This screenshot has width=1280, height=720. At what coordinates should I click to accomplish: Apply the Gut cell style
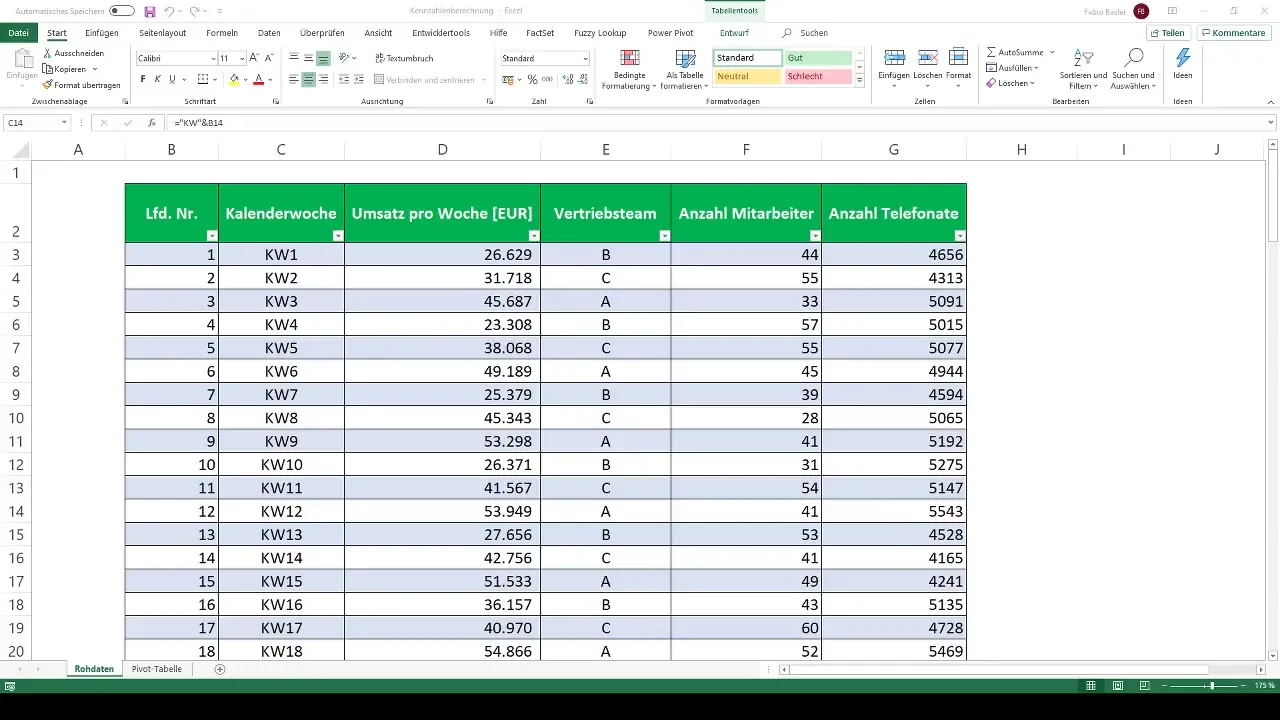(818, 58)
